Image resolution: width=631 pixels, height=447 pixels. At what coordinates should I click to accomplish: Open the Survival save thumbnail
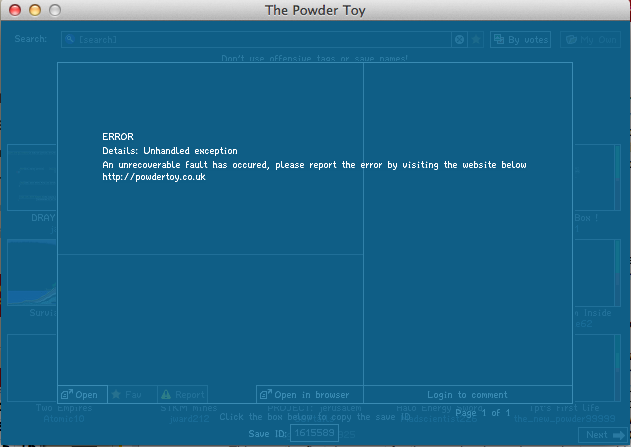coord(32,272)
